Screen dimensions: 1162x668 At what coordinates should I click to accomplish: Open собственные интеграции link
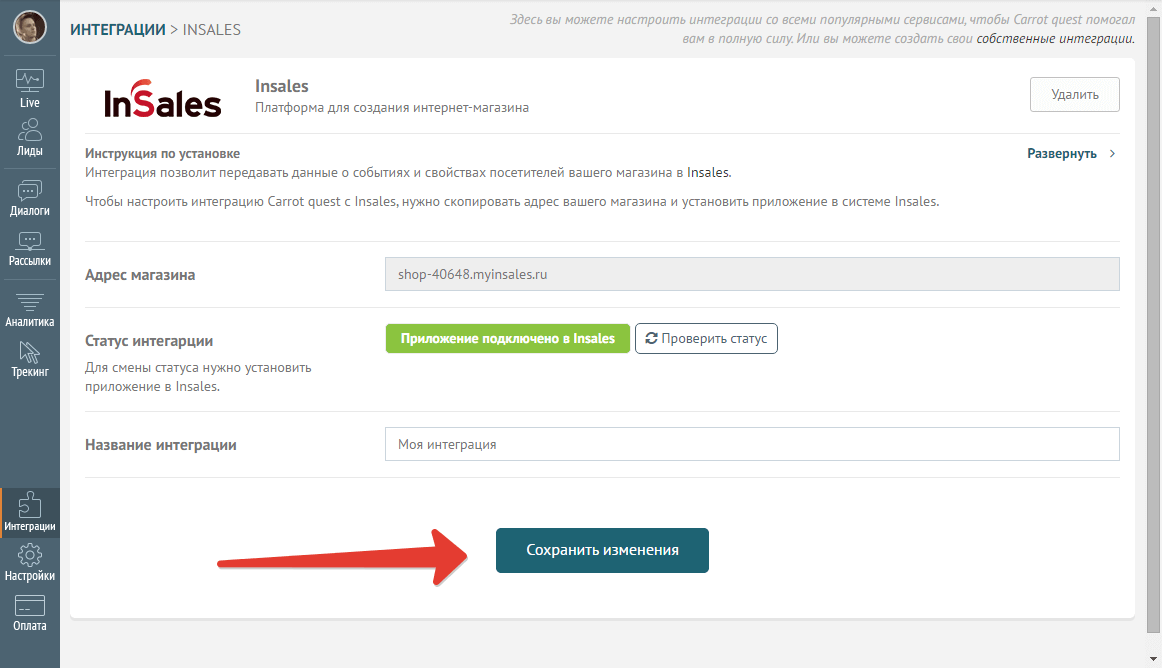[x=1055, y=39]
